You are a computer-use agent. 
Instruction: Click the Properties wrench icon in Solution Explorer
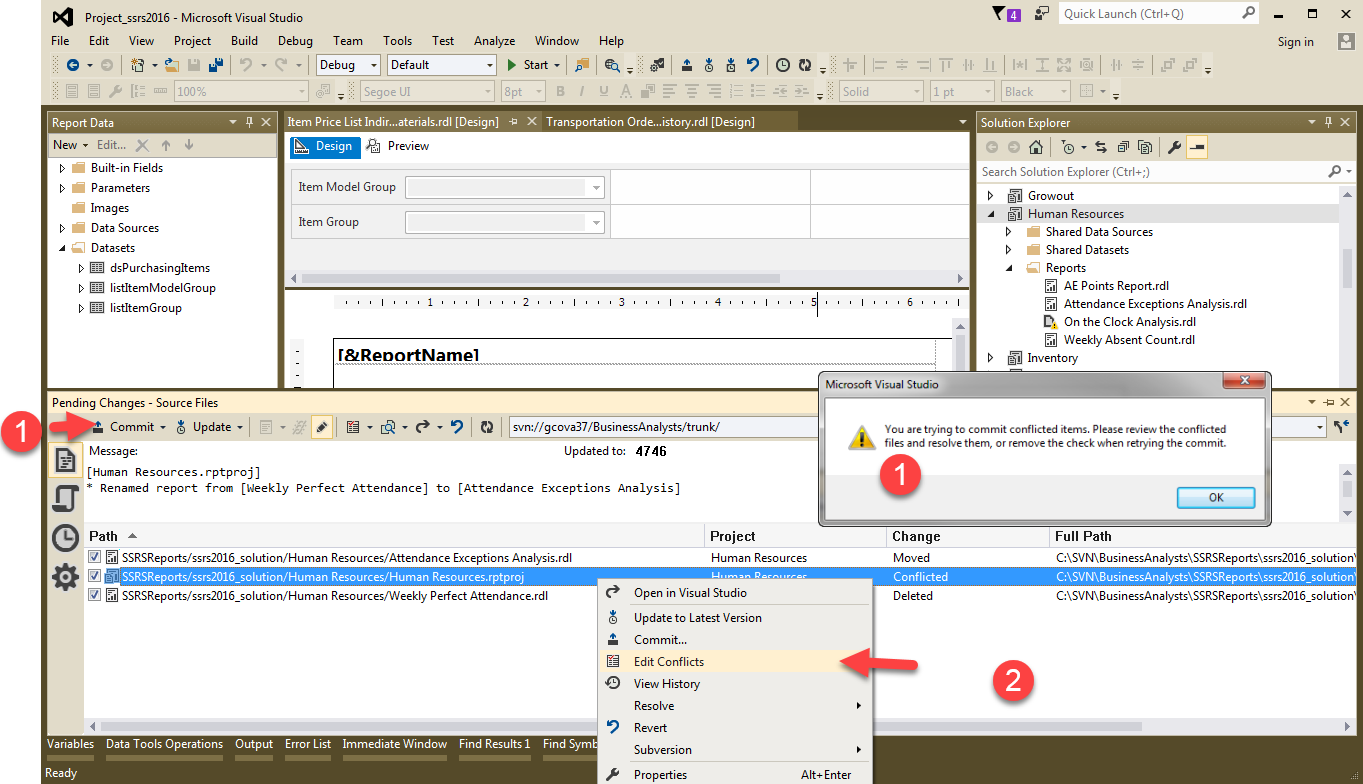click(1175, 148)
